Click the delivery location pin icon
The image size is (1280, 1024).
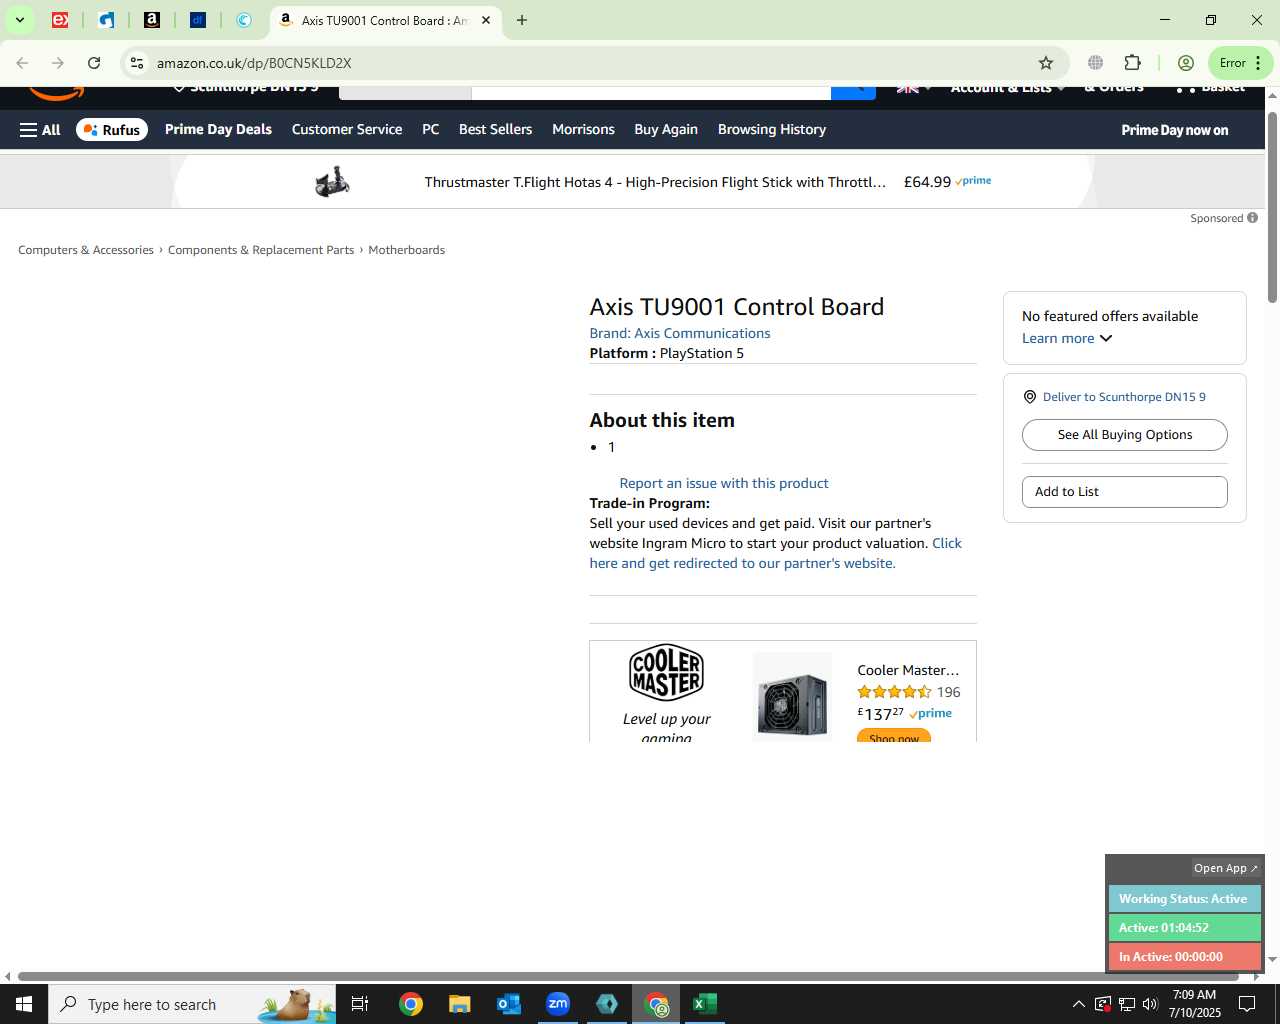click(x=1030, y=397)
